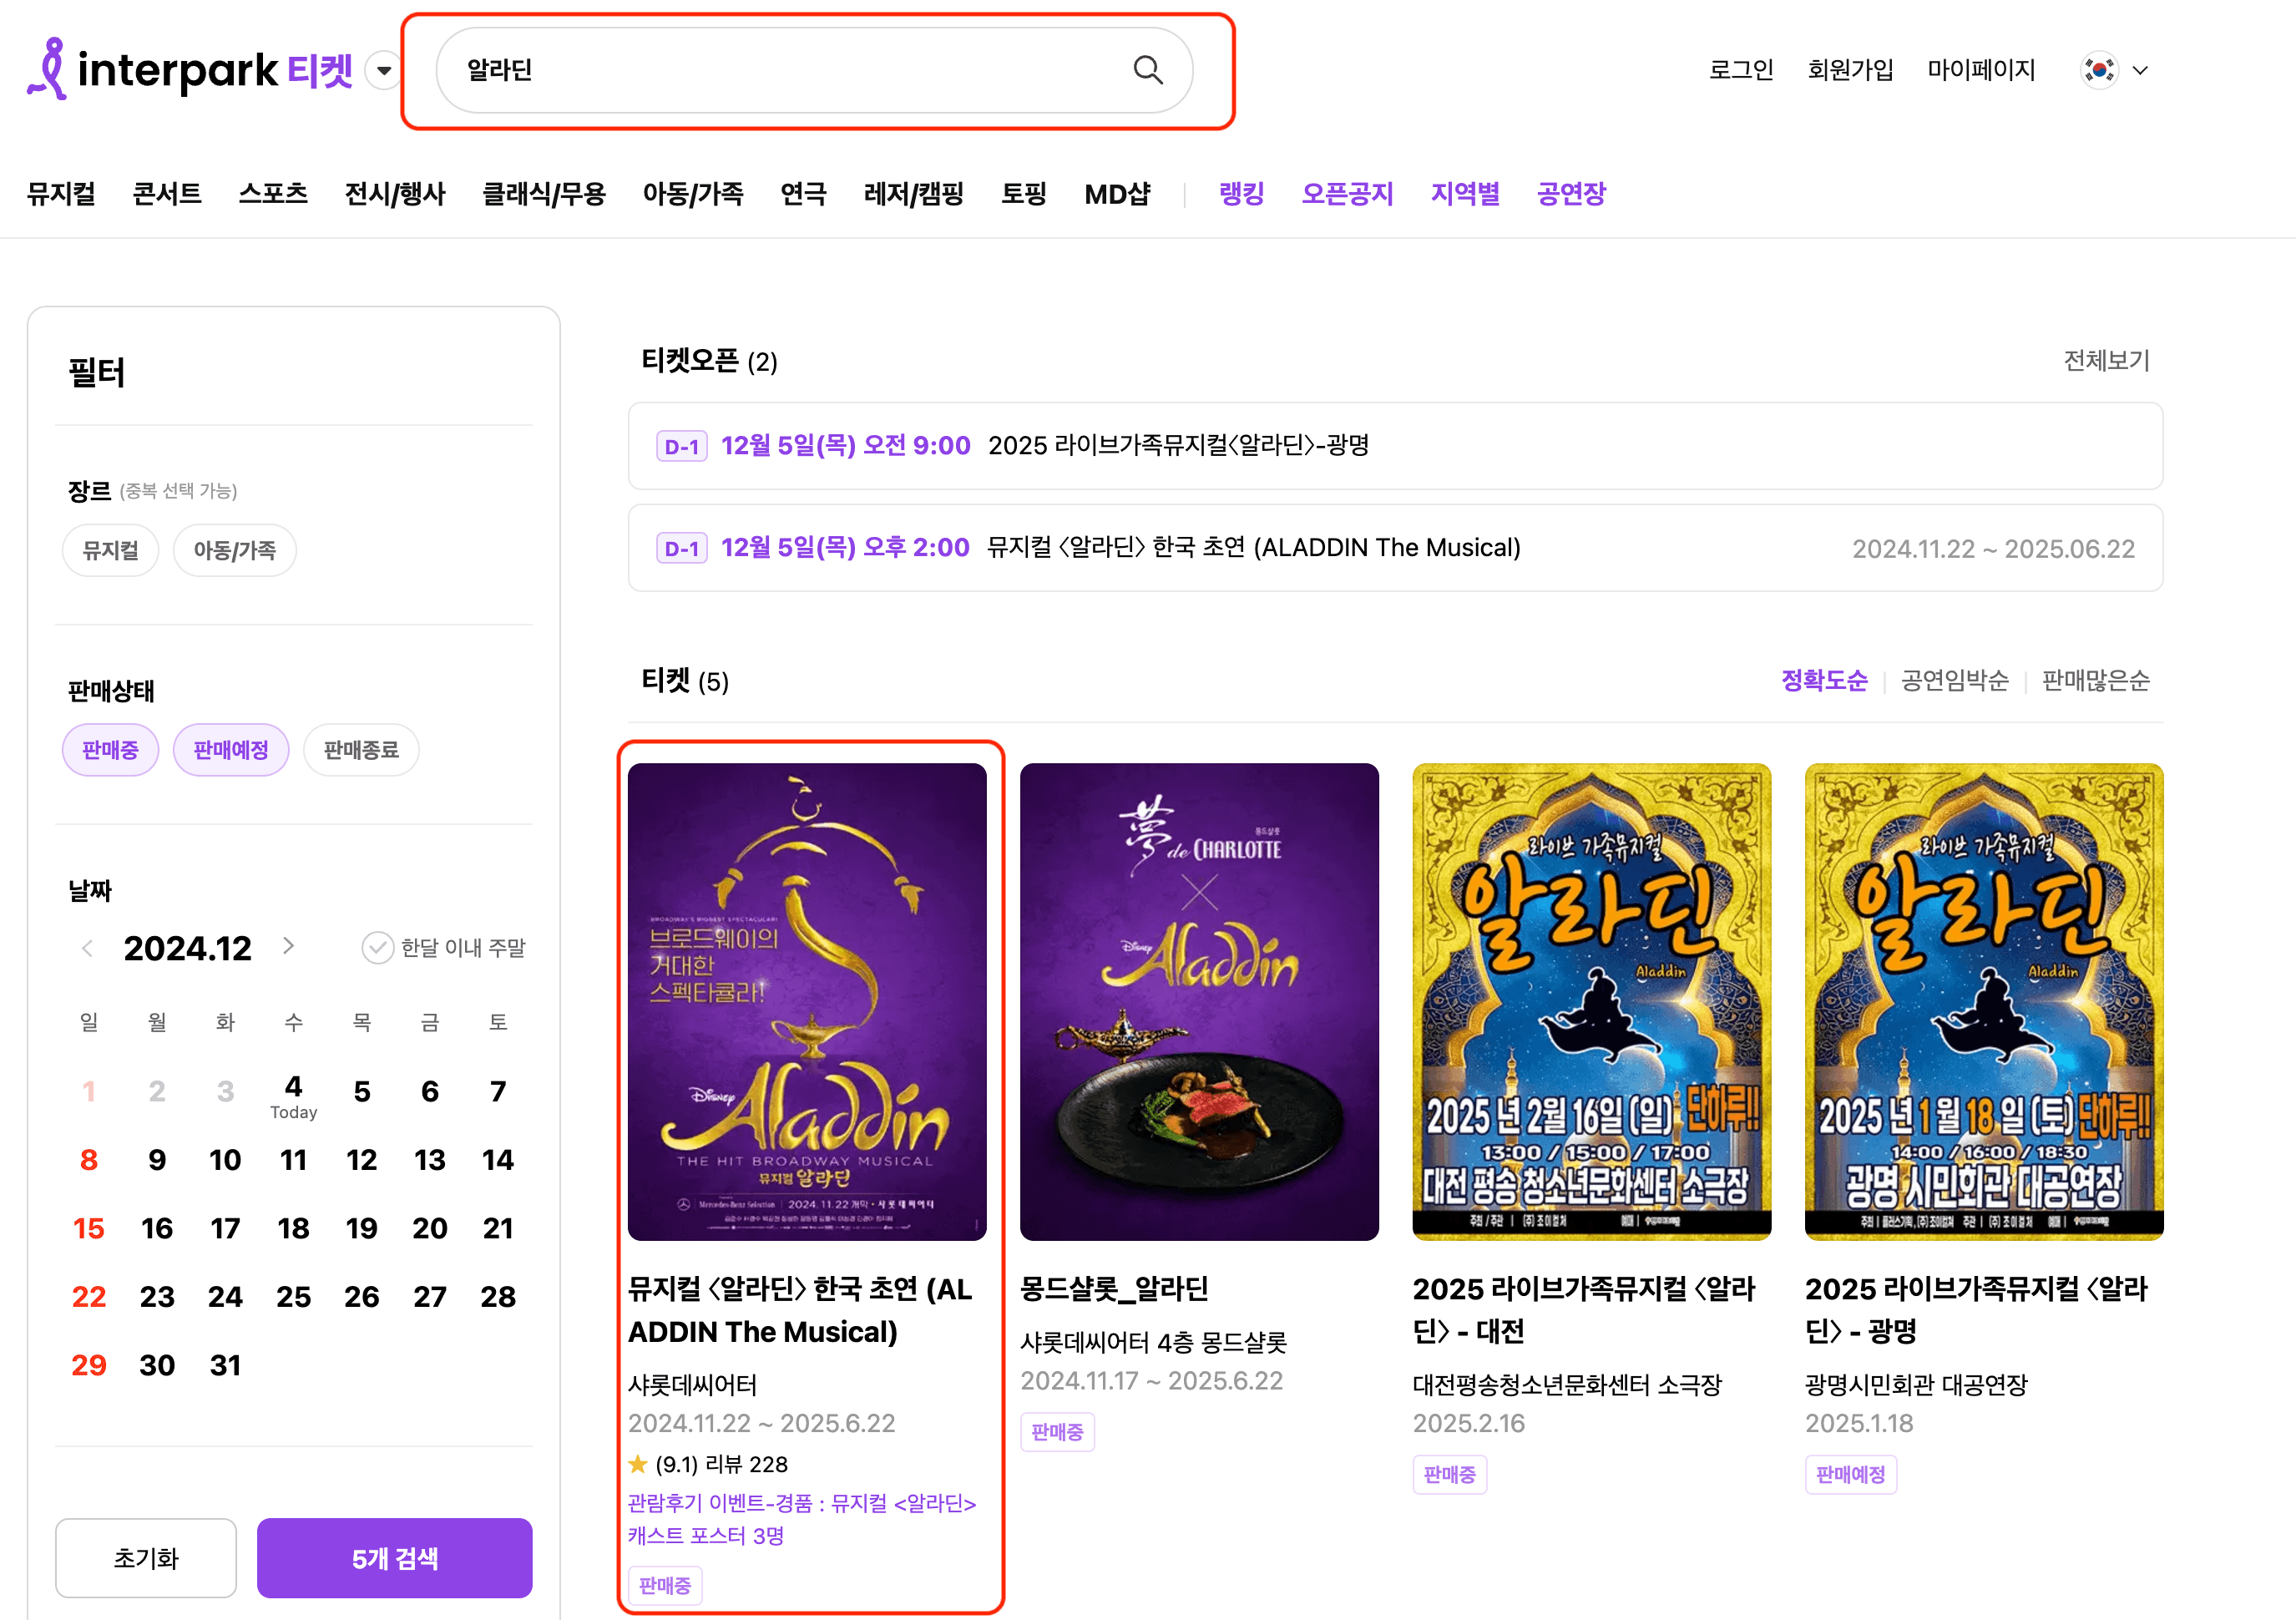Screen dimensions: 2296x1620
Task: Click the 판매예정 badge under Gwangmyeong musical
Action: pos(1850,1474)
